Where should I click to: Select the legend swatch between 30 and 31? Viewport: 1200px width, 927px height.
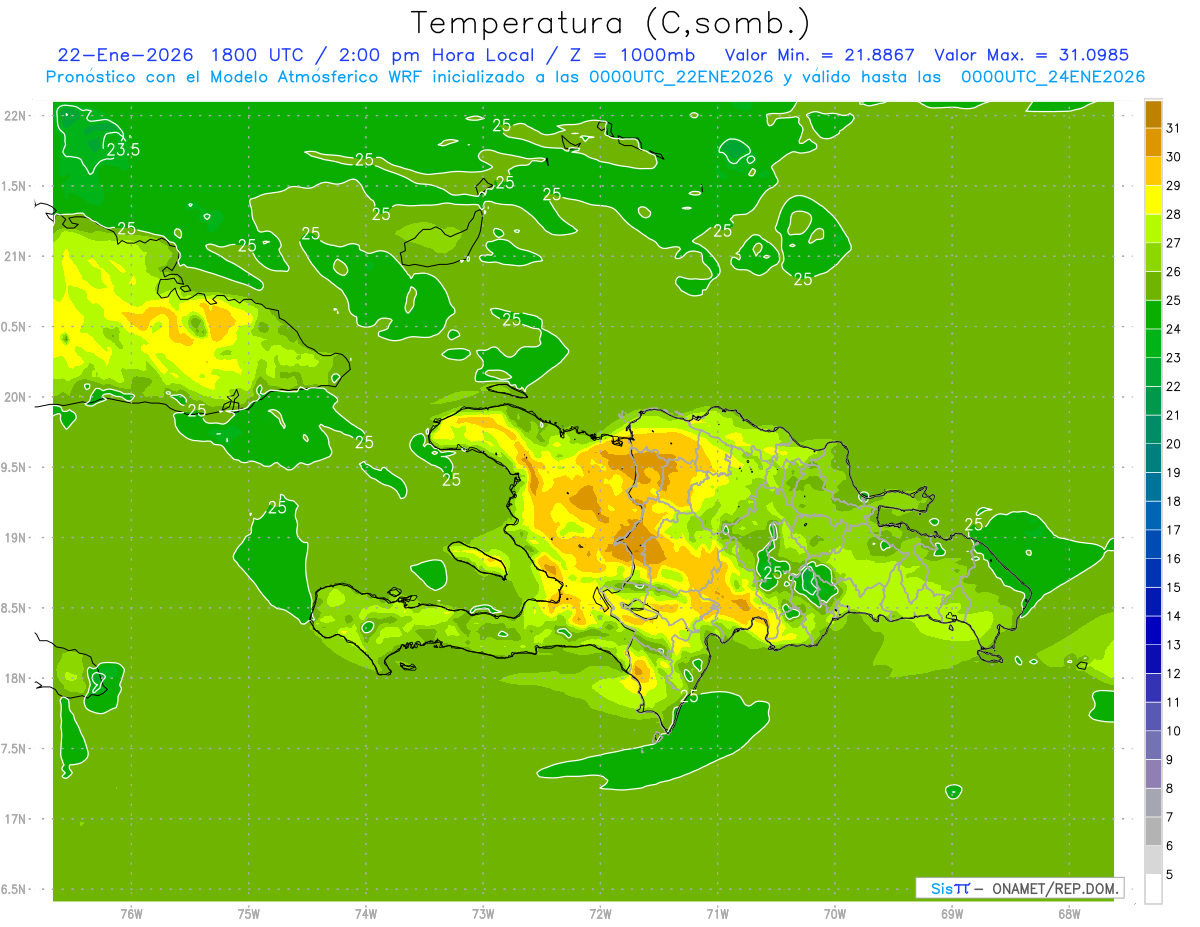point(1153,143)
